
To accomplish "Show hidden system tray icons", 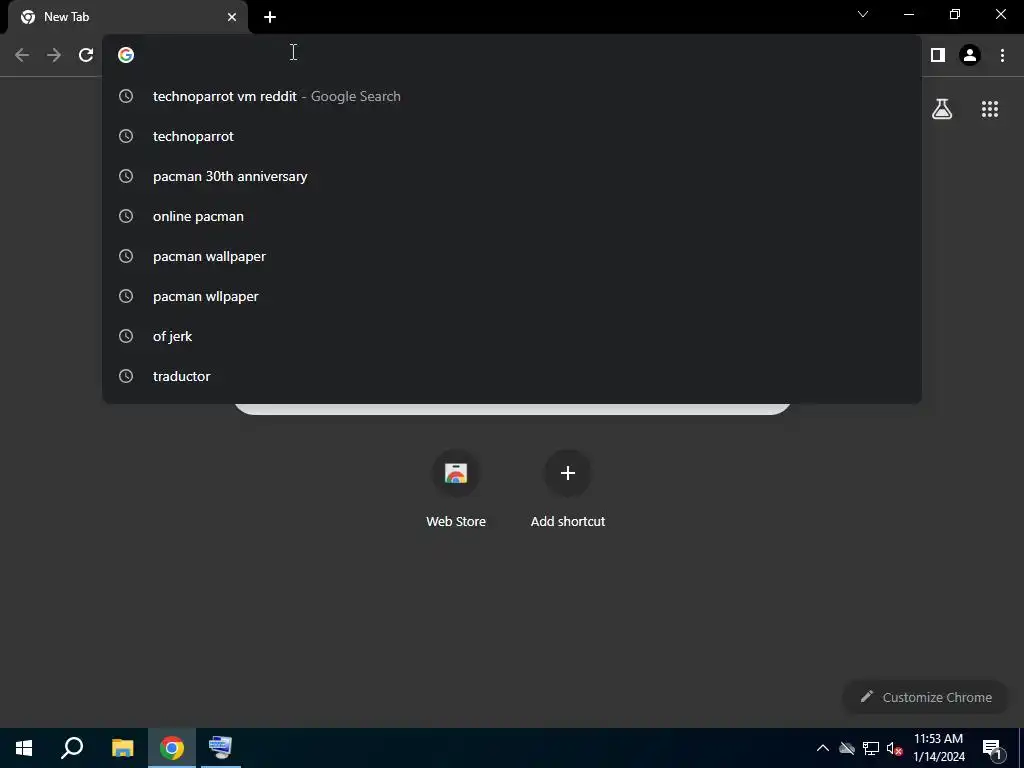I will point(823,748).
